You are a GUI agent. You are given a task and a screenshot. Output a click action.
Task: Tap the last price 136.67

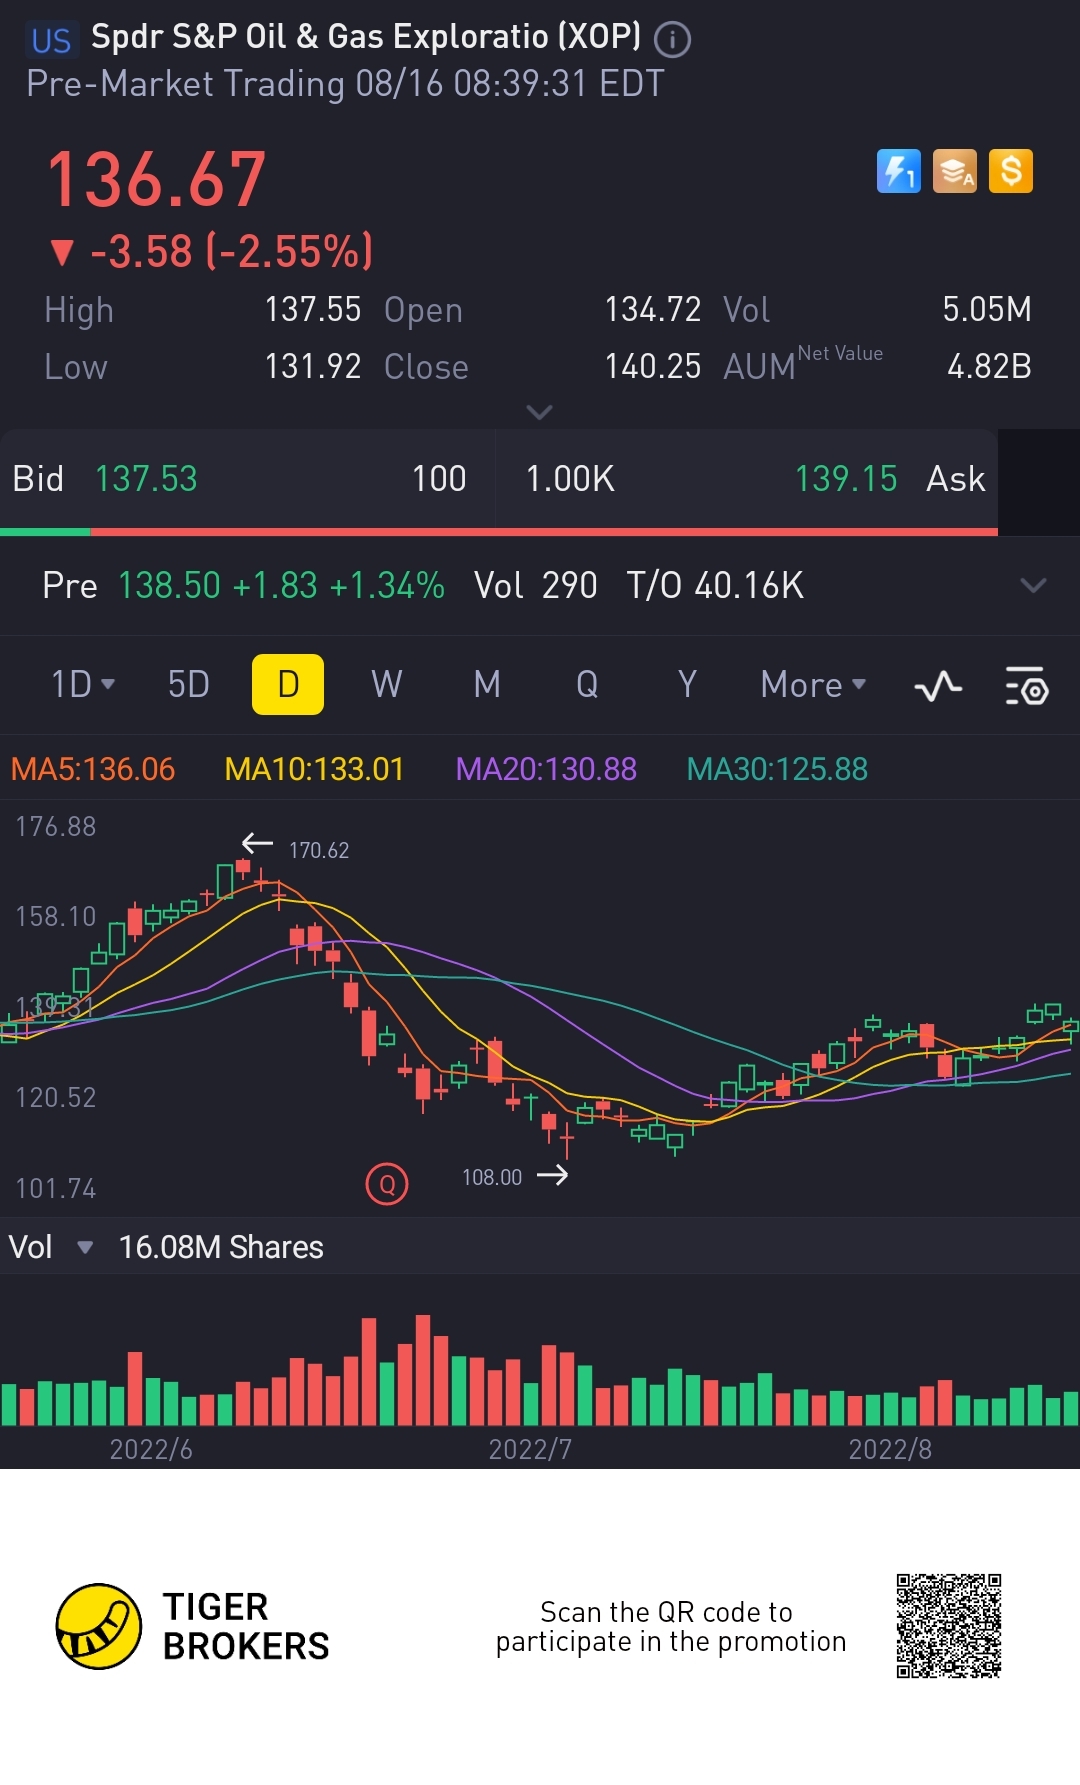(x=157, y=180)
